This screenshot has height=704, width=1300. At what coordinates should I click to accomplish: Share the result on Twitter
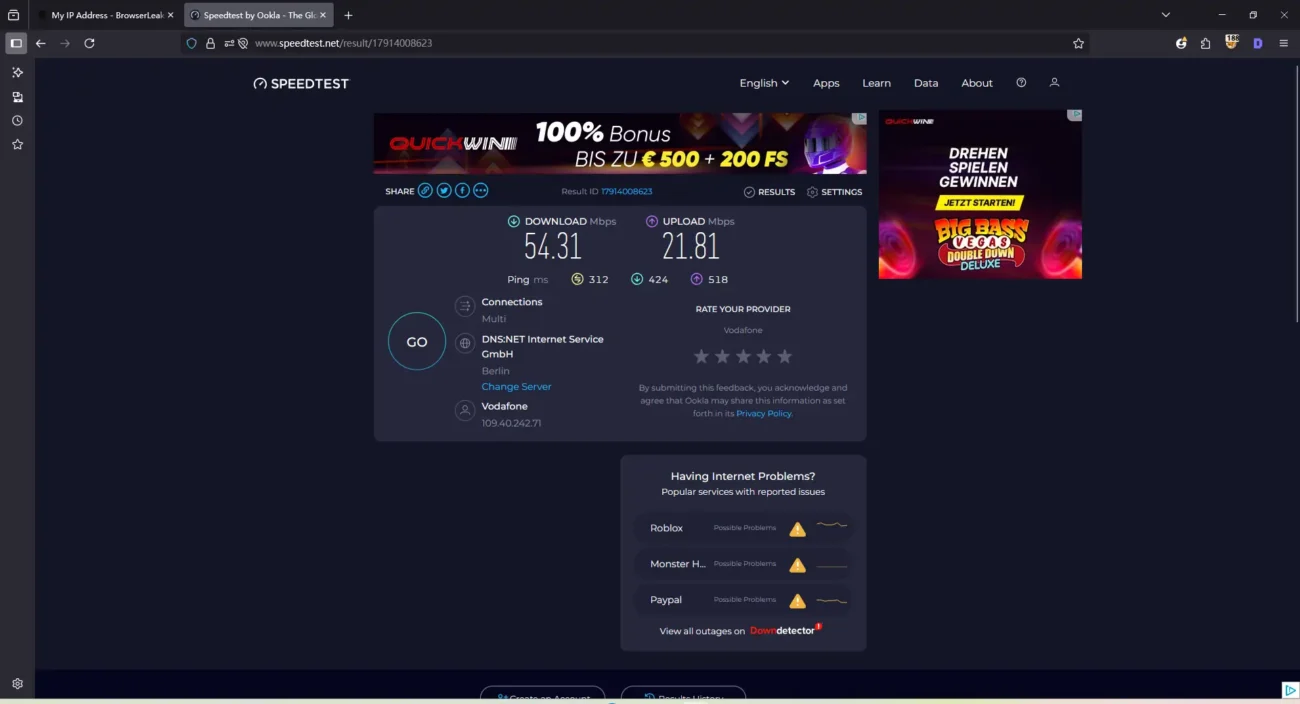click(444, 191)
